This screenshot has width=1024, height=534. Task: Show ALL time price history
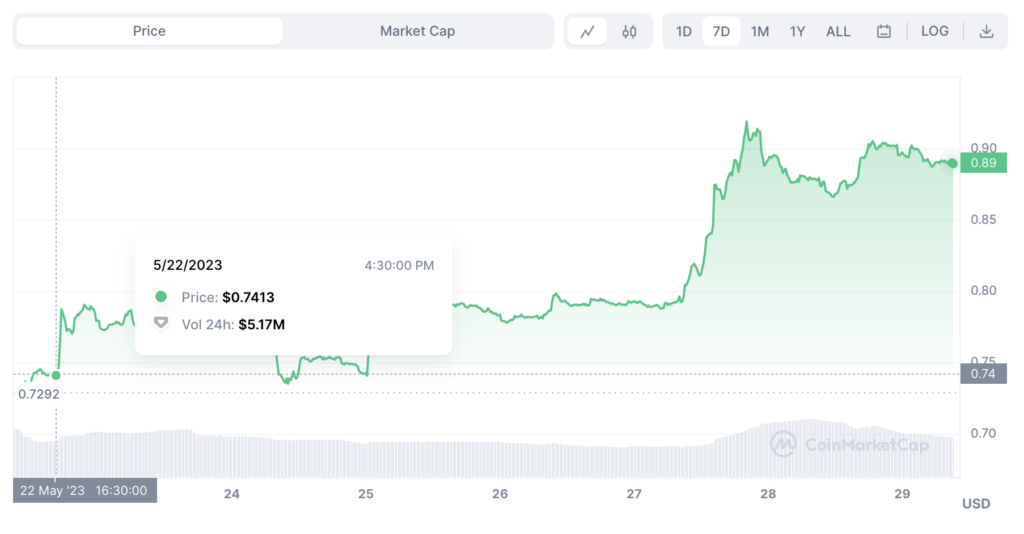tap(838, 31)
